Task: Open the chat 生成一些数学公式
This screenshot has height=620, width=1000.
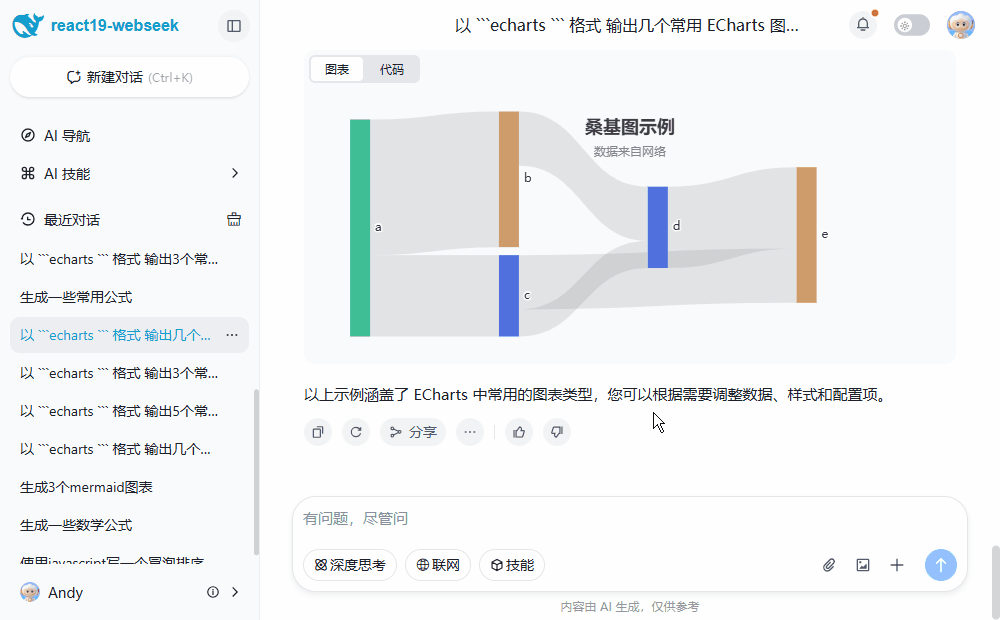Action: click(129, 525)
